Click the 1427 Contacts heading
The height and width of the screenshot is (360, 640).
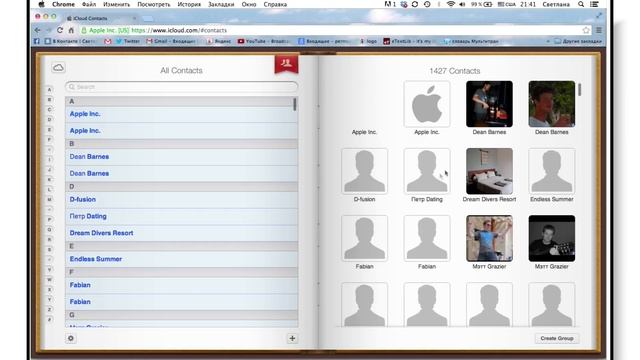tap(454, 71)
